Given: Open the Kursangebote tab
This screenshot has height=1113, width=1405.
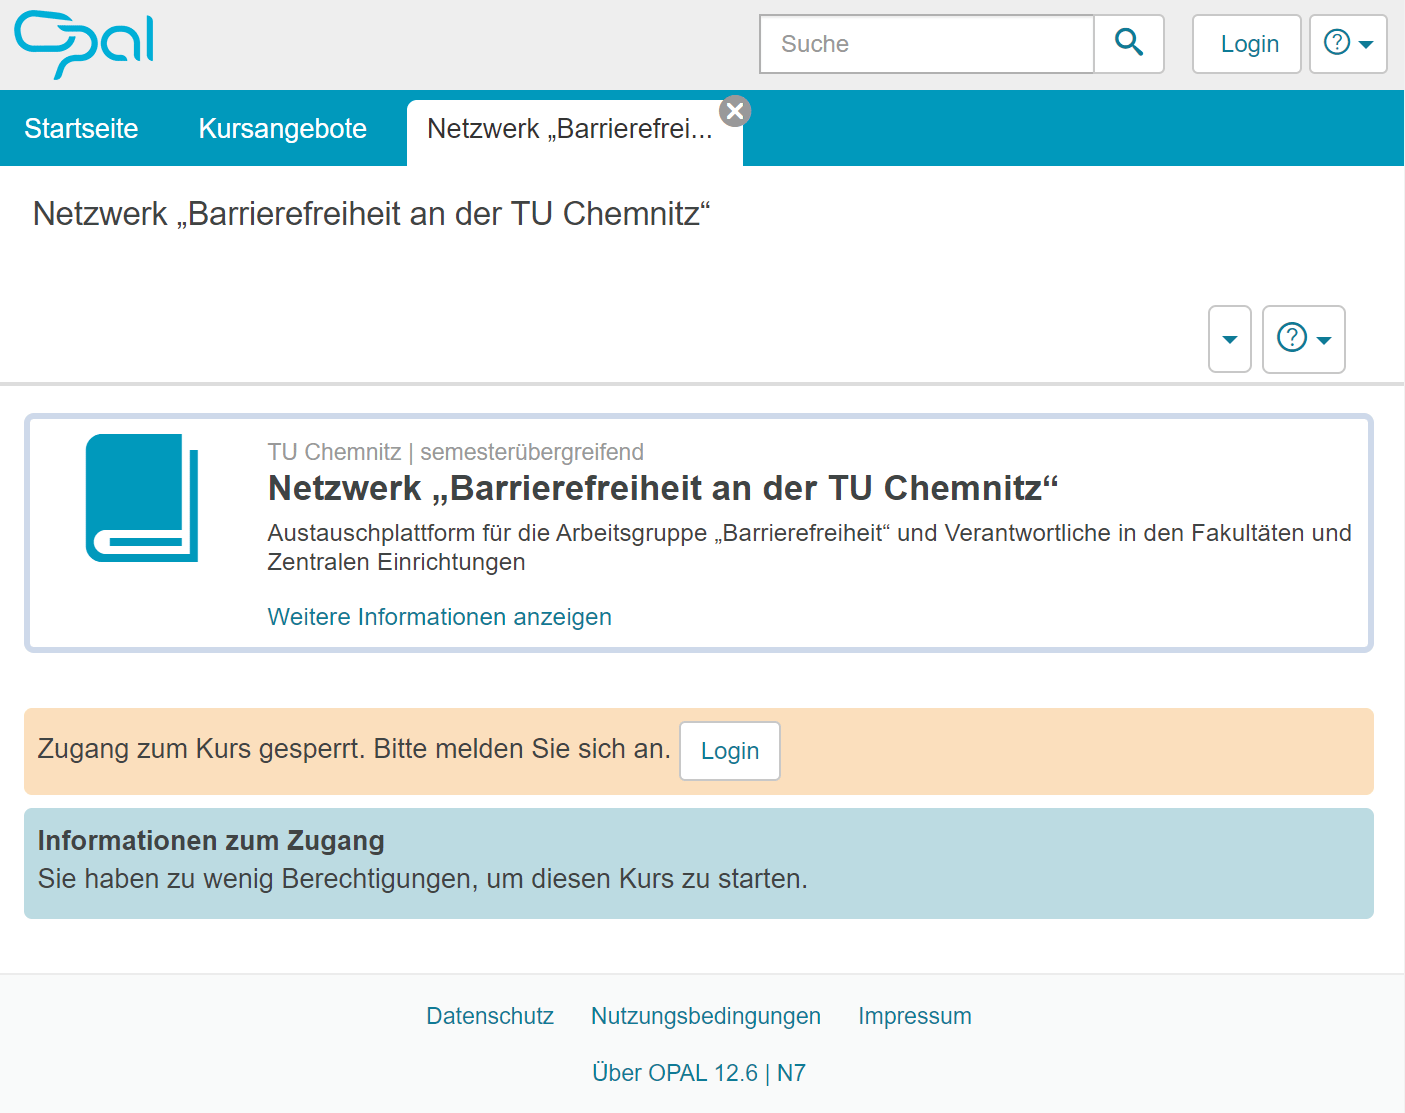Looking at the screenshot, I should coord(282,129).
